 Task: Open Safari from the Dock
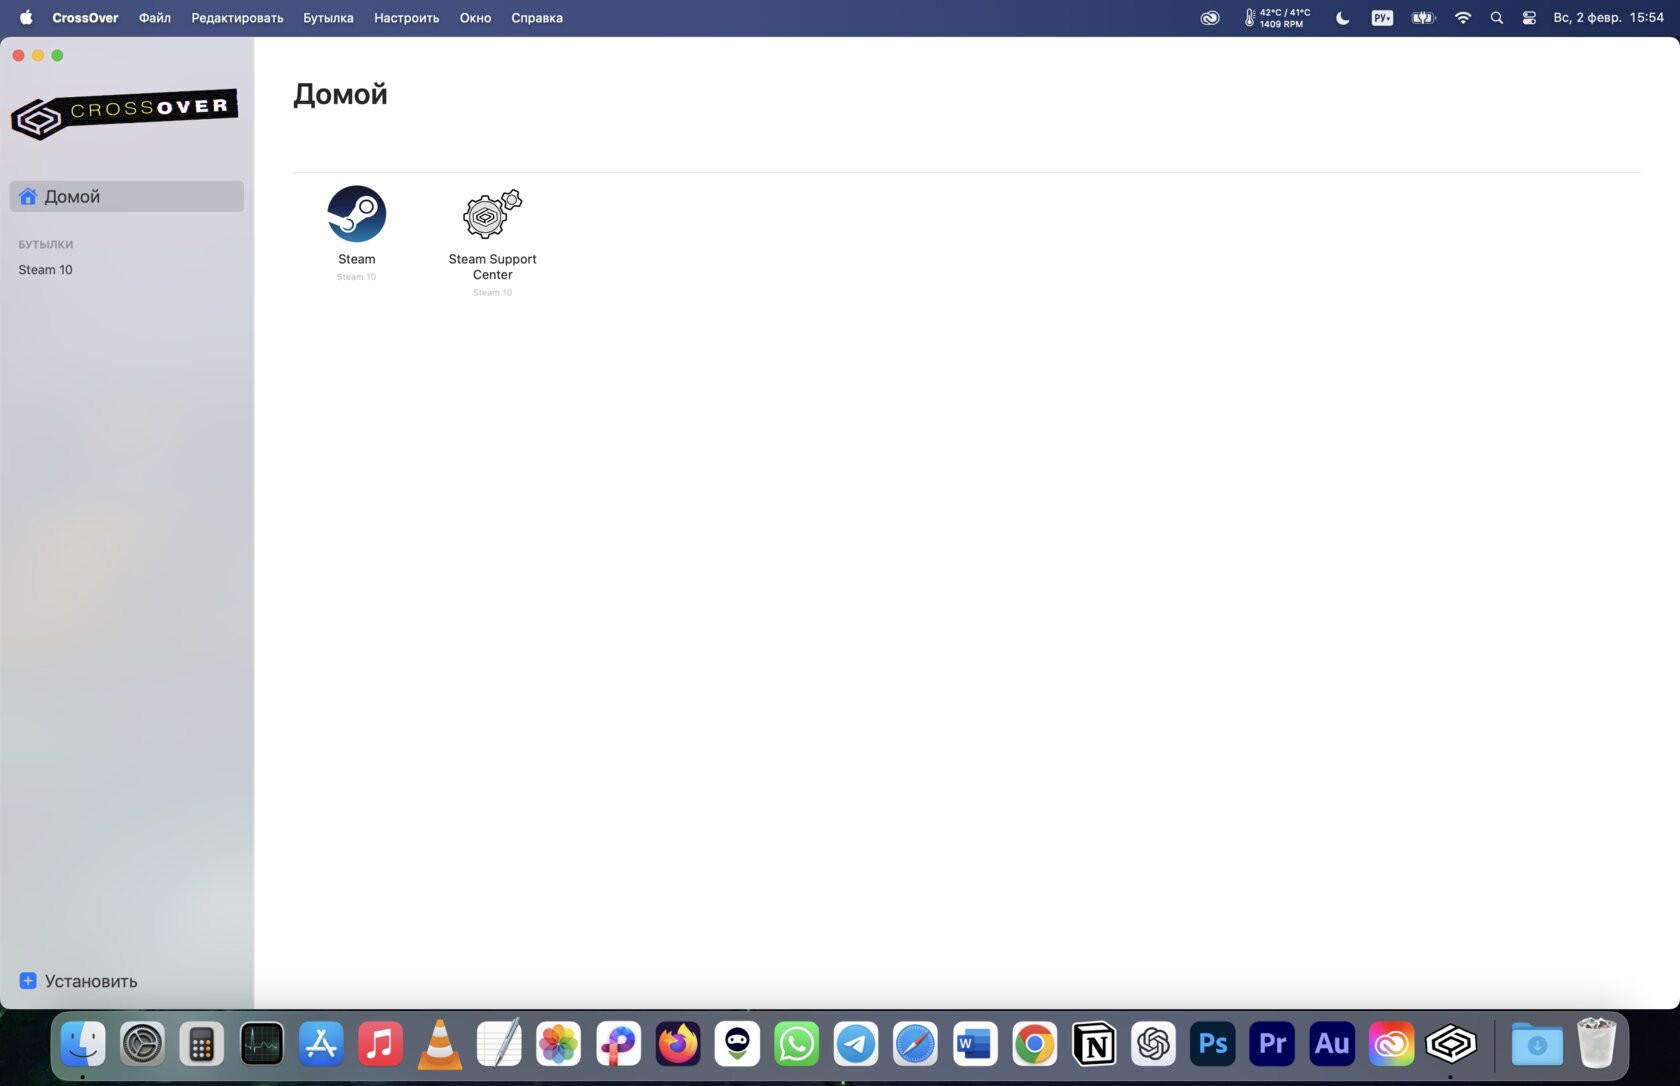pyautogui.click(x=915, y=1044)
